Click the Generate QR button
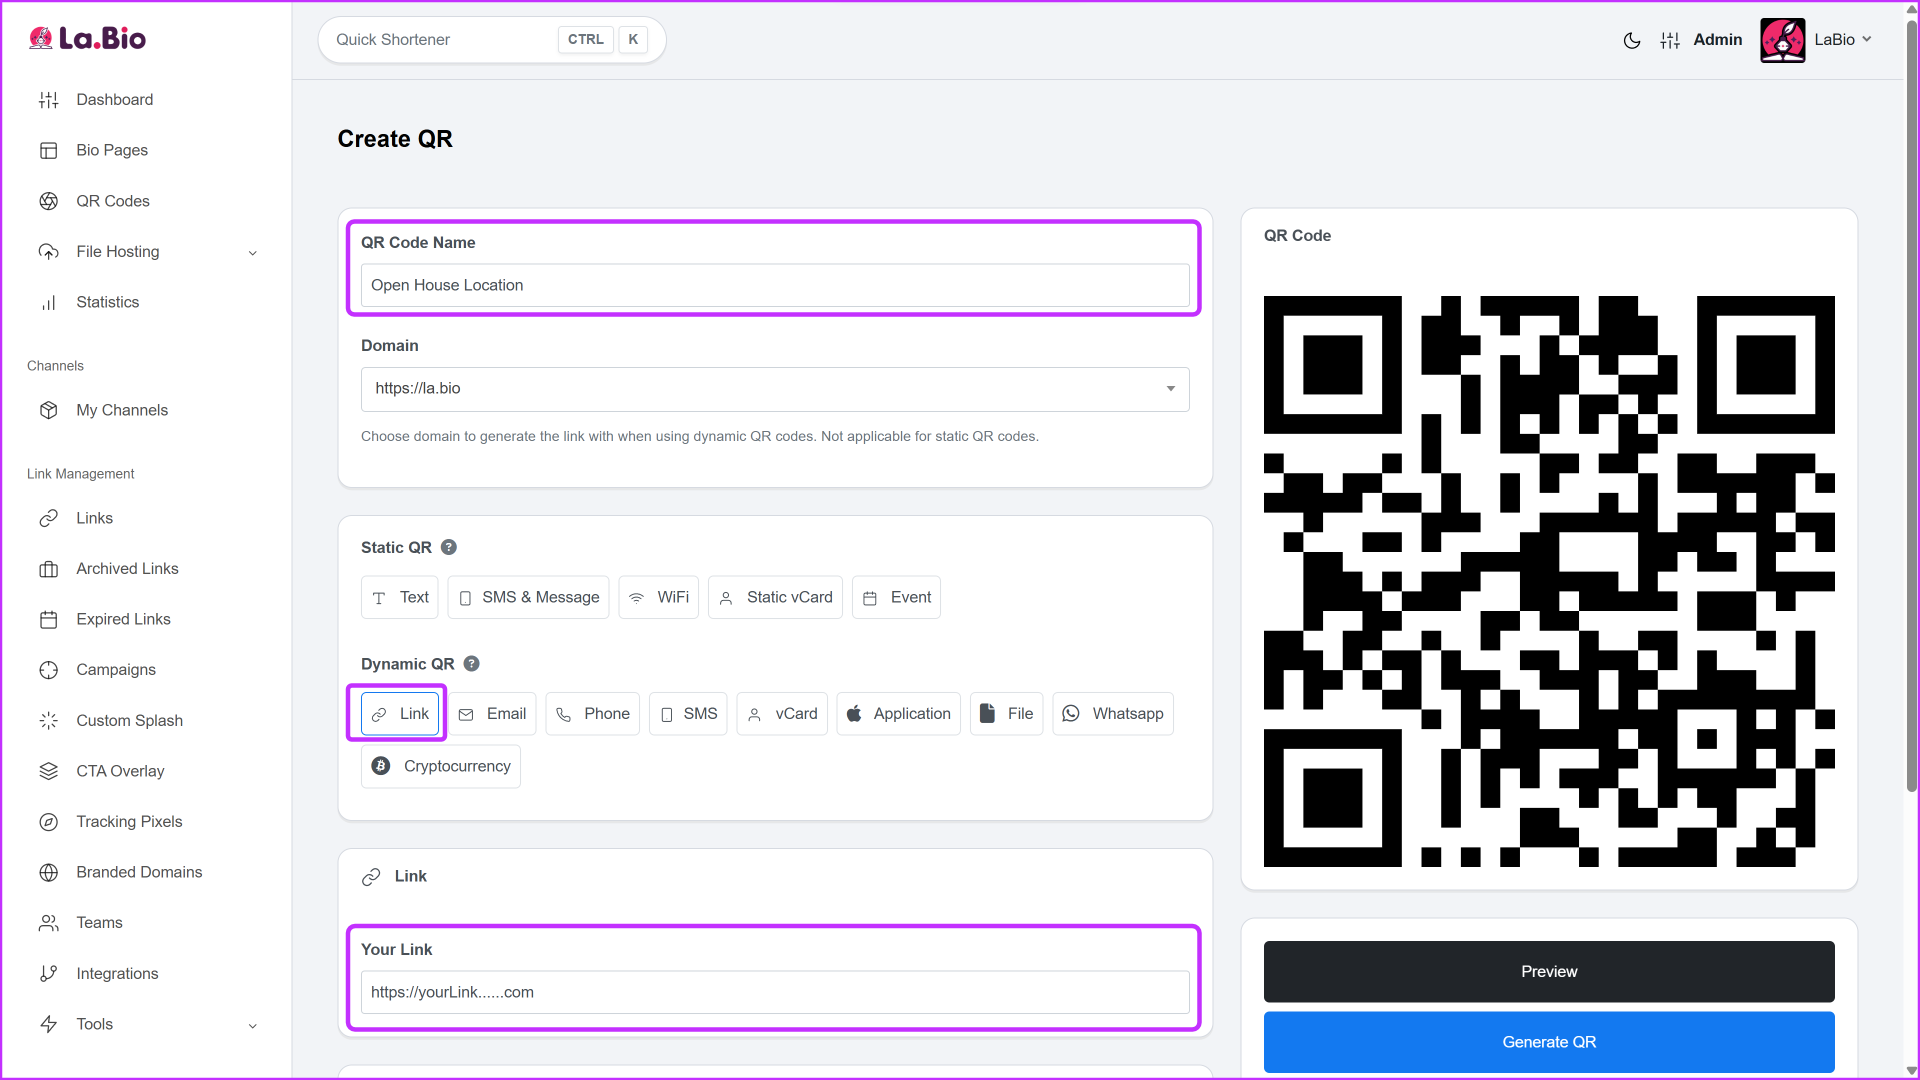 (1548, 1042)
